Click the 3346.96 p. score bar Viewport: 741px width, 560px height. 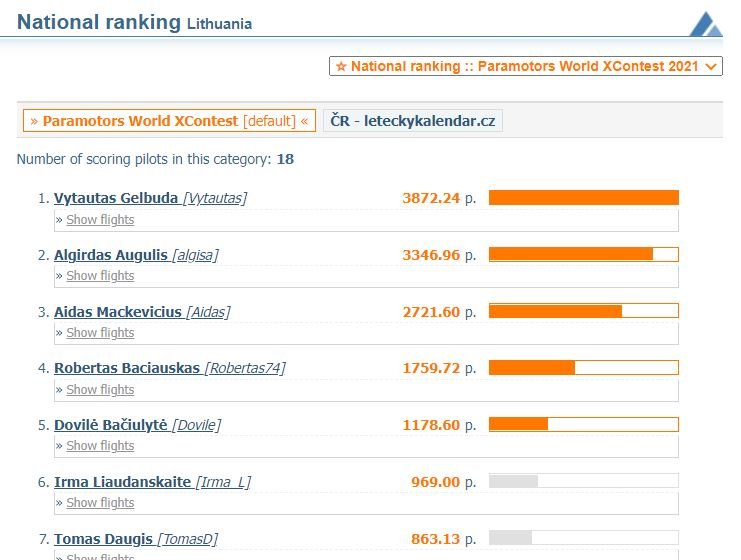[x=584, y=254]
